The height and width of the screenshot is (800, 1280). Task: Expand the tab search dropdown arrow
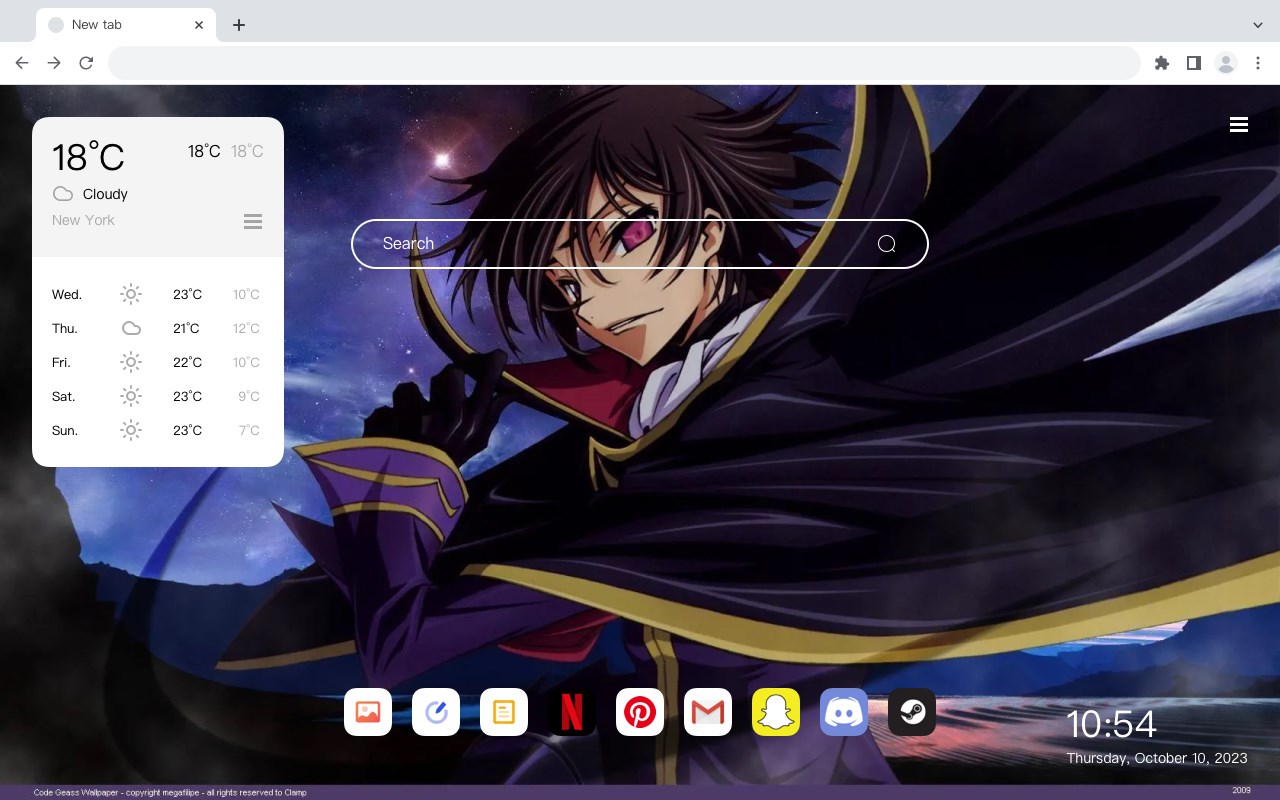[x=1258, y=25]
